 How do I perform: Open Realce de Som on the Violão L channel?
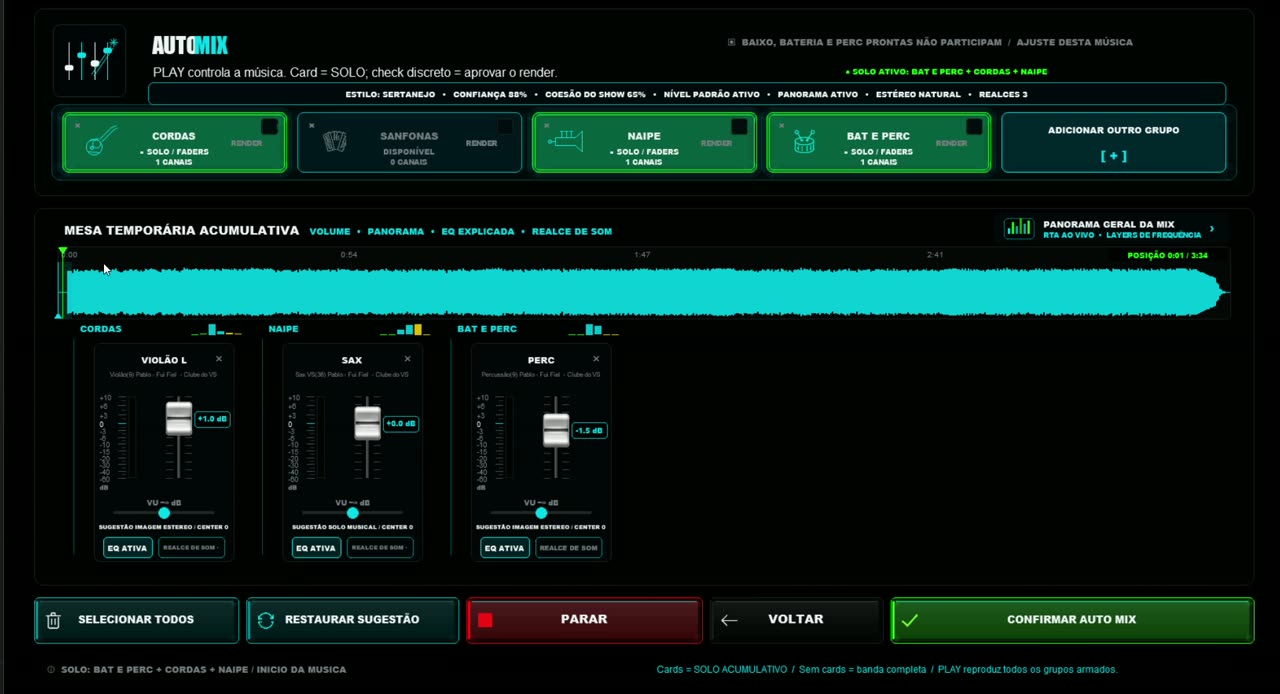(192, 548)
